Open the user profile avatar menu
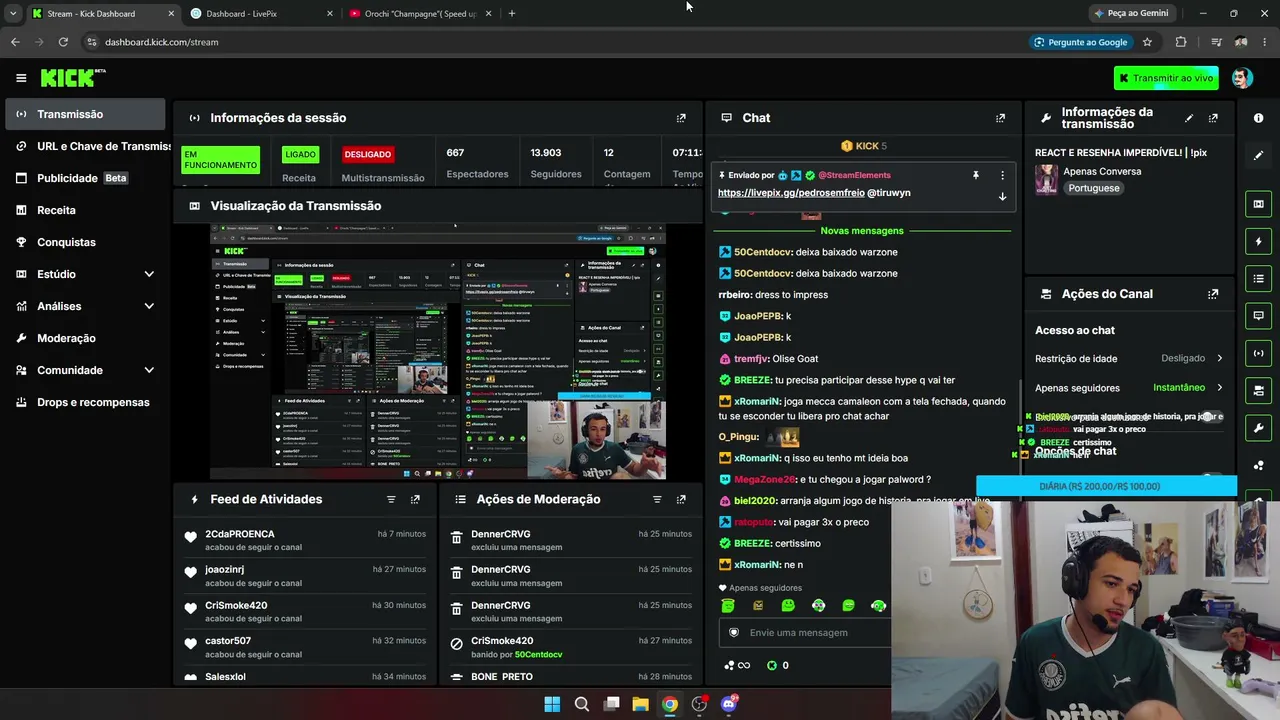Image resolution: width=1280 pixels, height=720 pixels. click(1242, 78)
